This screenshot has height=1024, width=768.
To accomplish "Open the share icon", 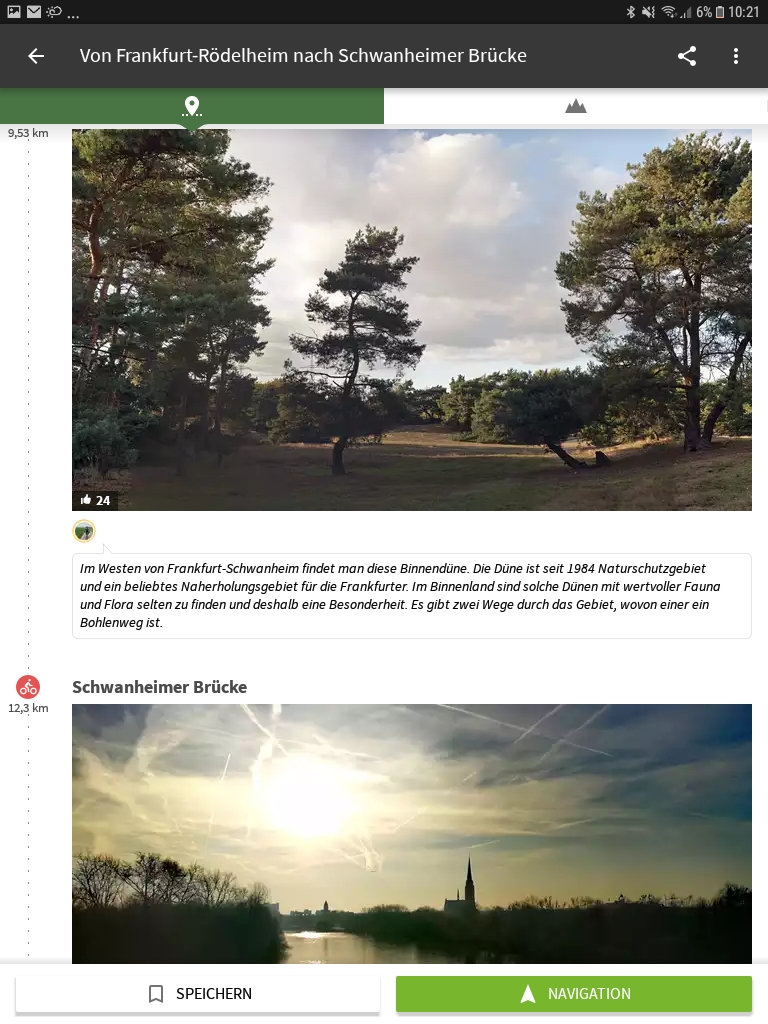I will pos(687,56).
